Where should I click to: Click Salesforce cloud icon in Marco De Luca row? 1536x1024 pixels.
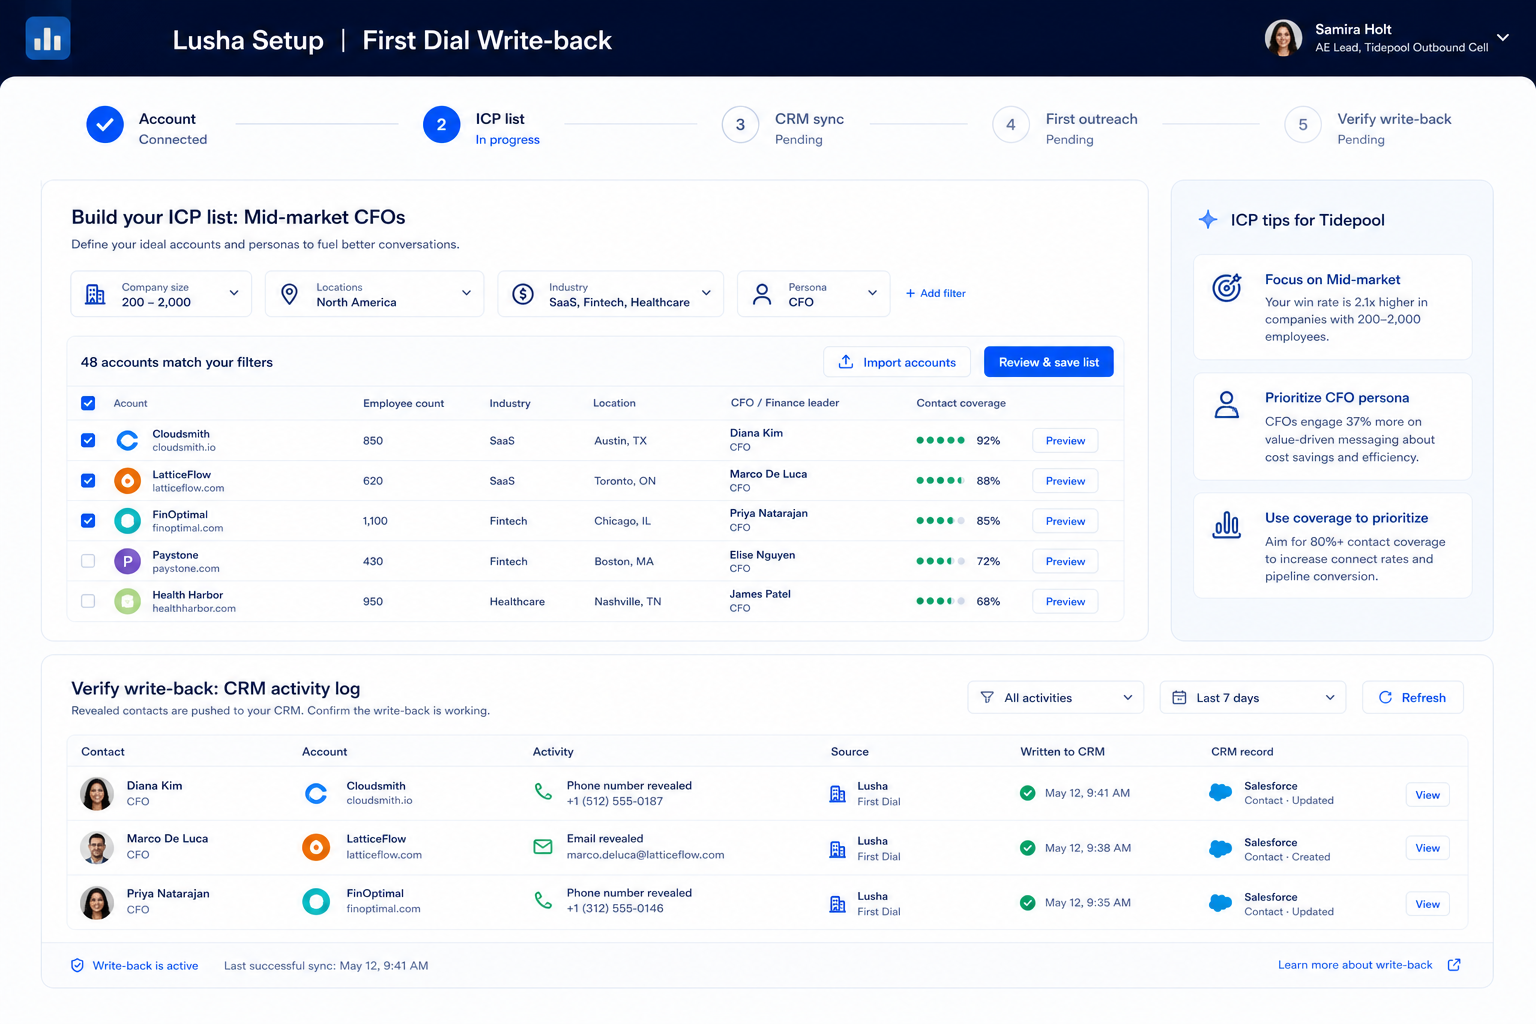click(x=1220, y=849)
